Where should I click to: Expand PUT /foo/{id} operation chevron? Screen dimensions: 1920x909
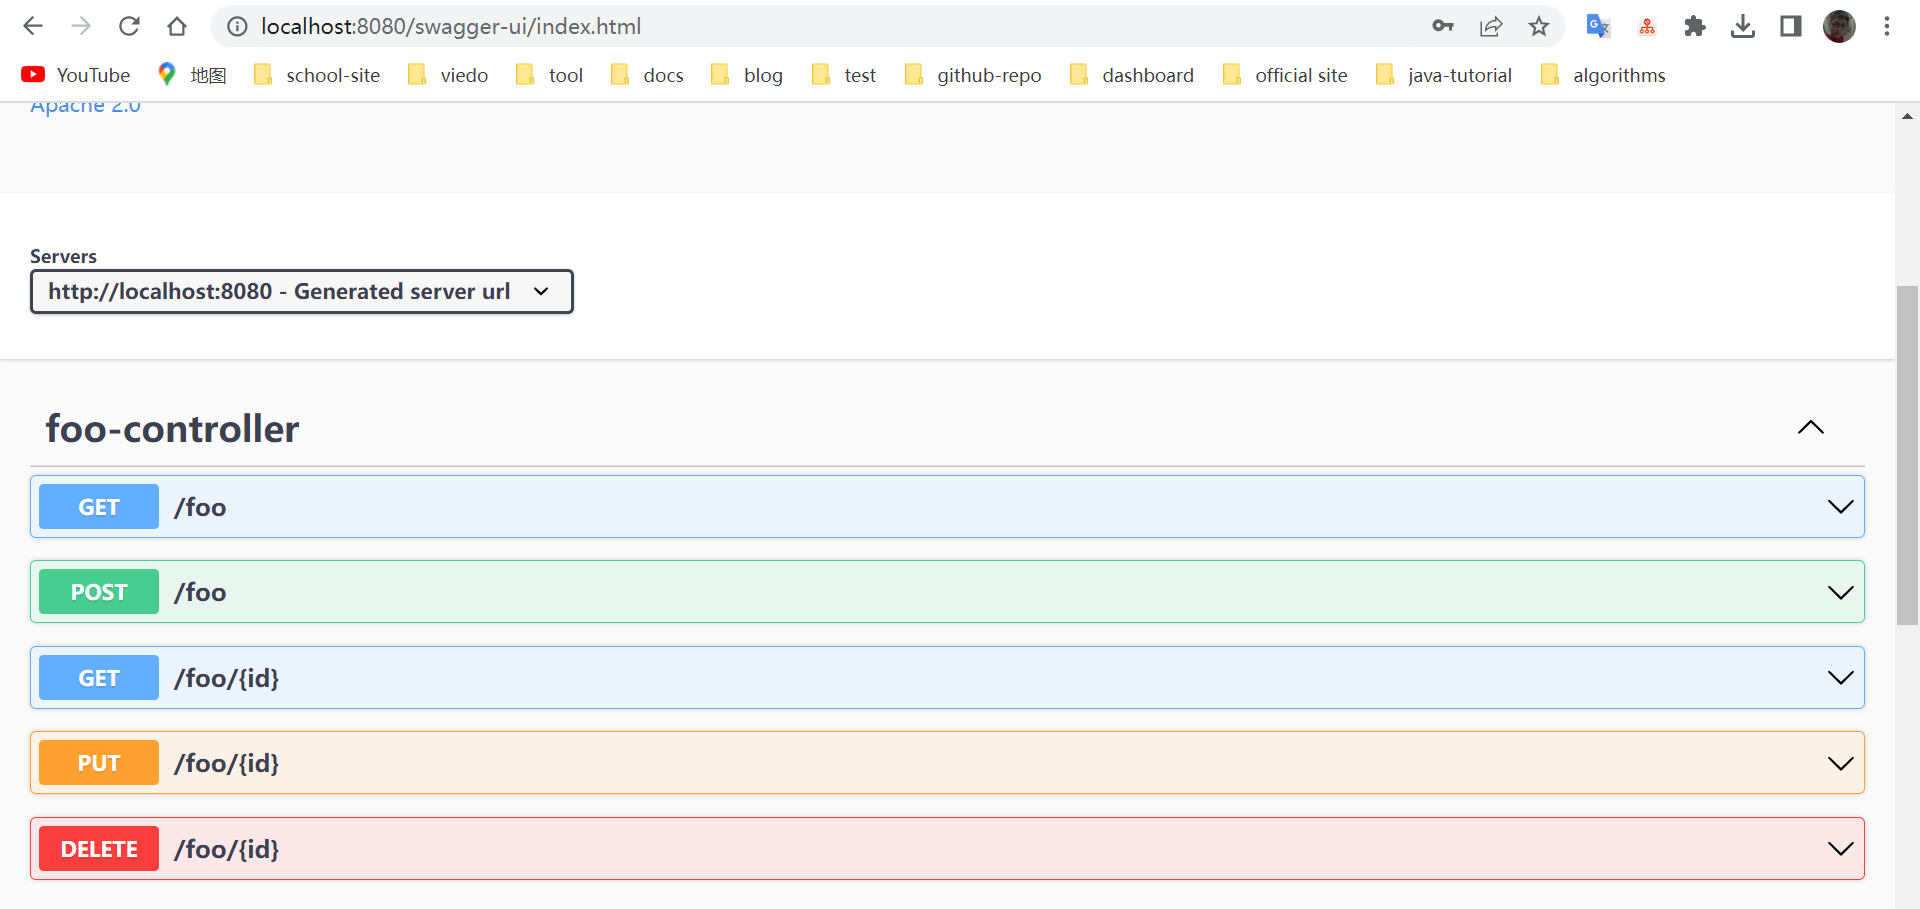(x=1840, y=763)
